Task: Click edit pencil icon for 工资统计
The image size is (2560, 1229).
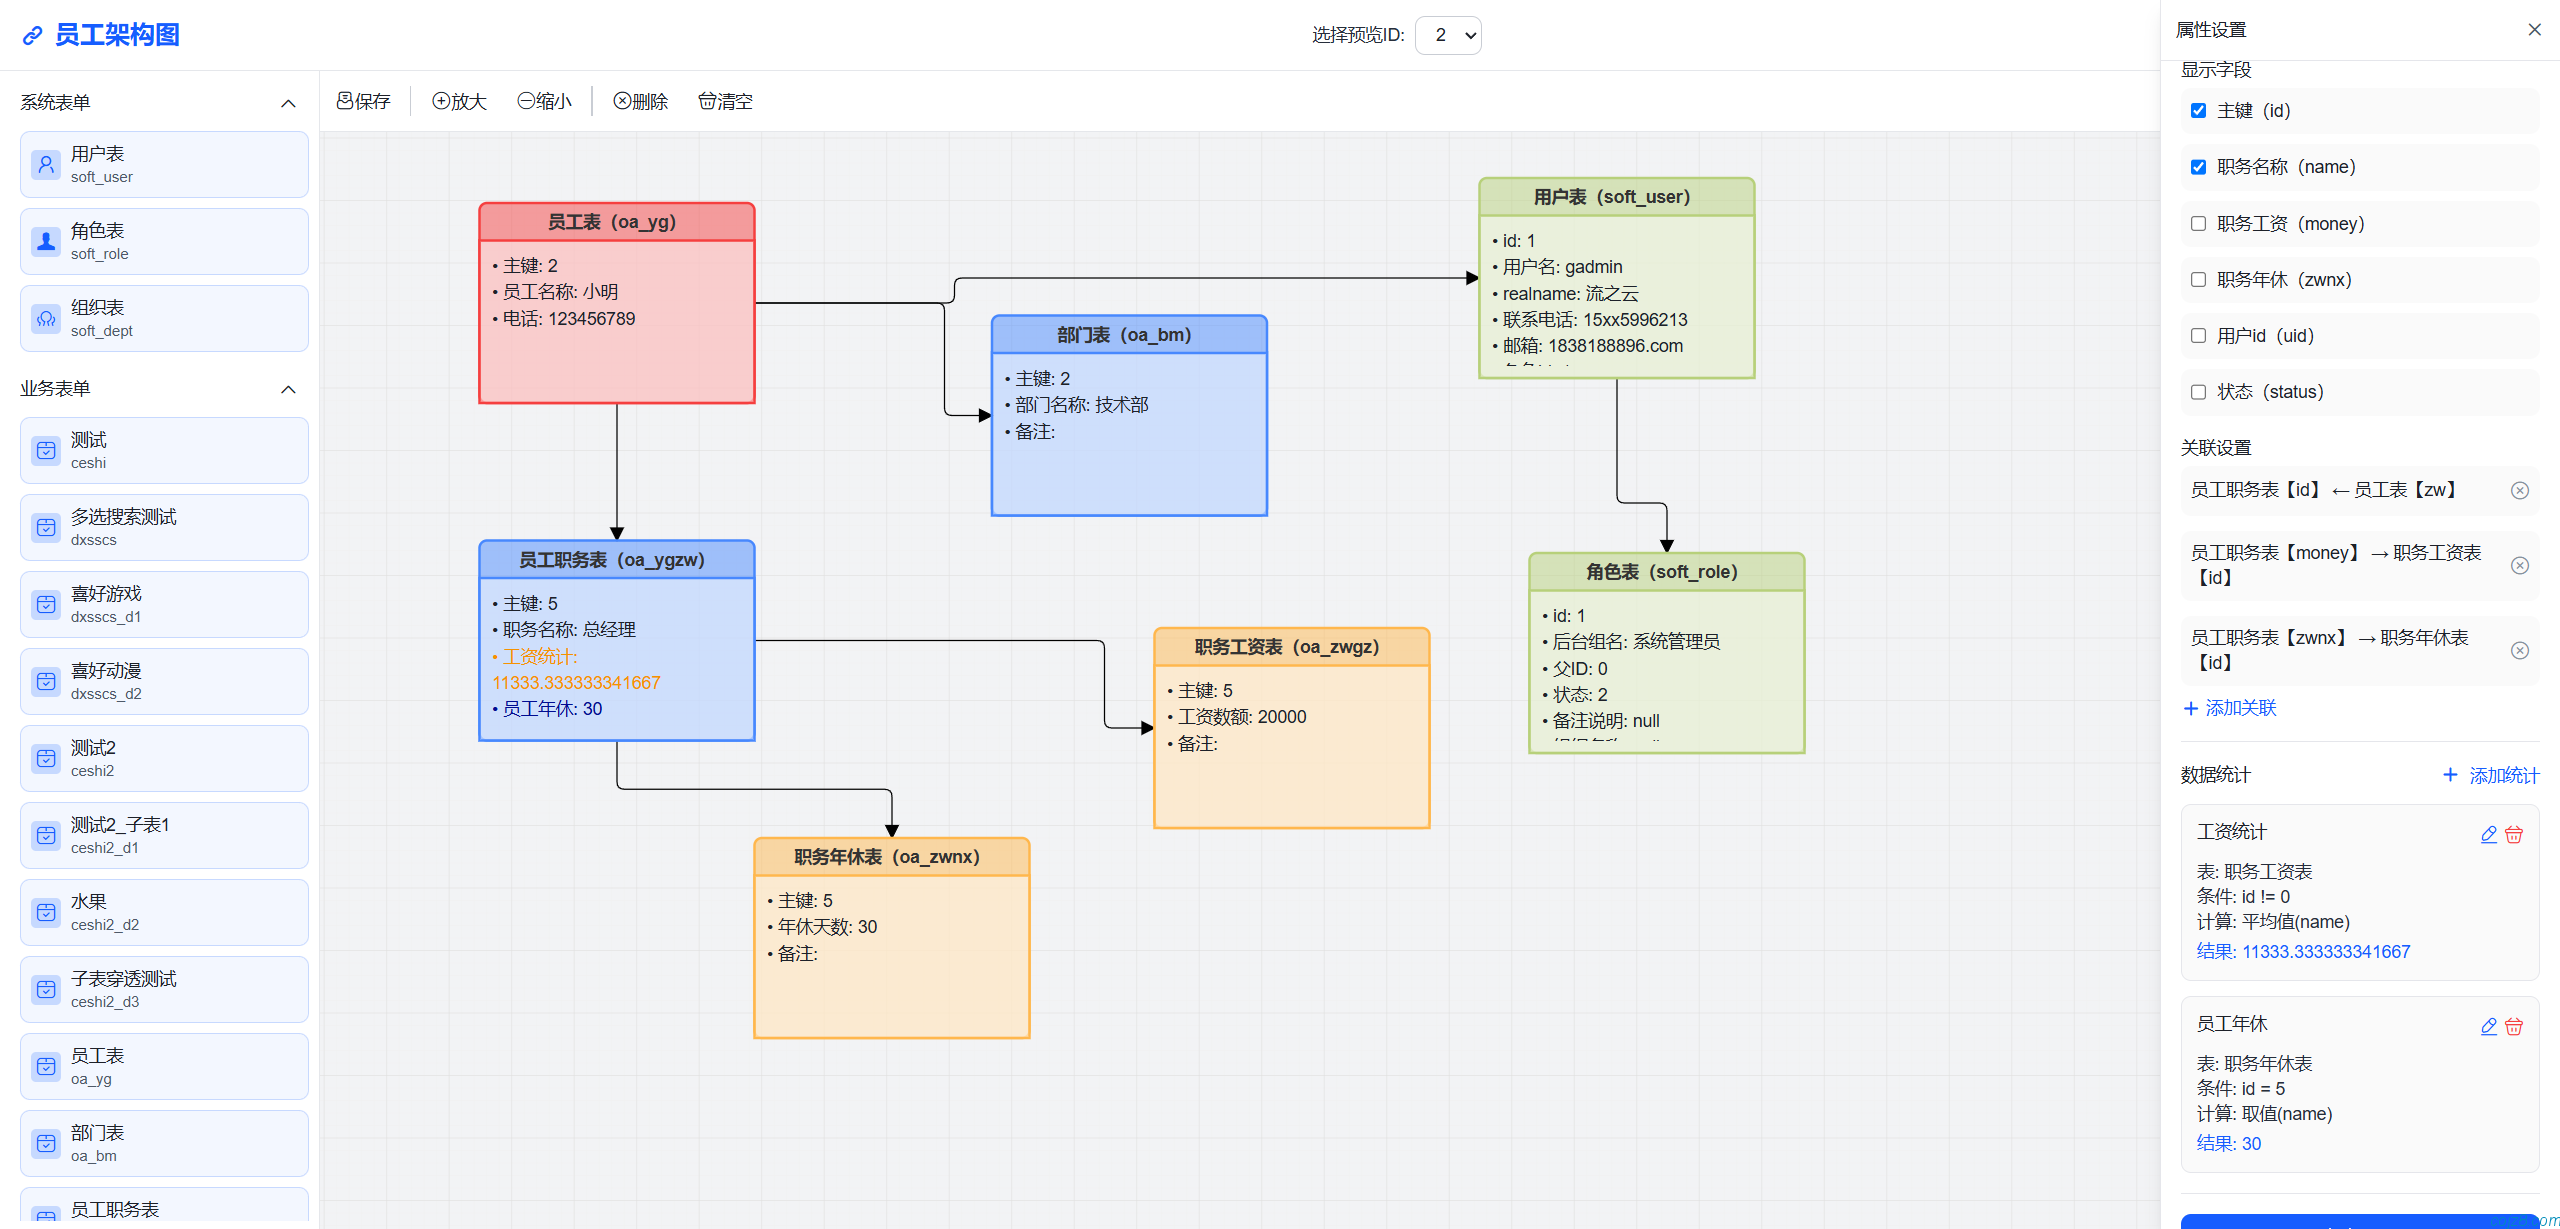Action: pos(2489,834)
